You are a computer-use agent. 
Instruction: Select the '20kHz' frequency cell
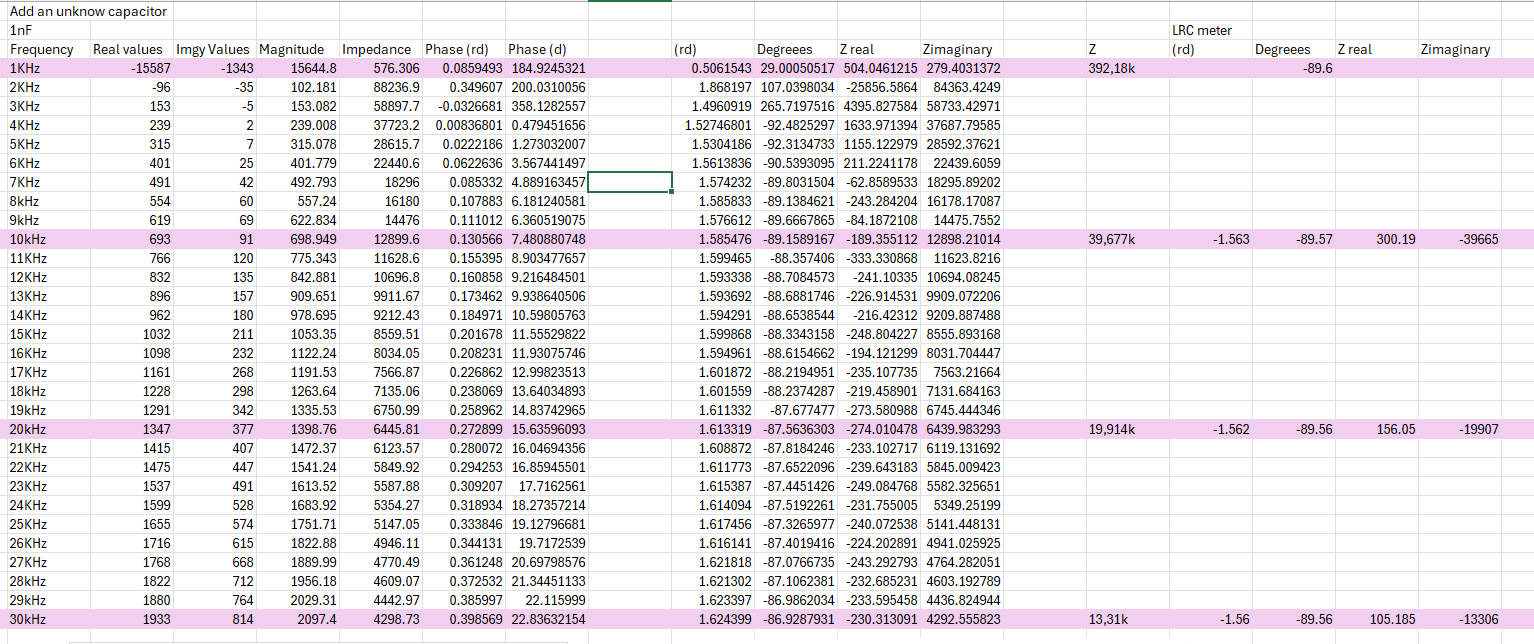point(27,429)
